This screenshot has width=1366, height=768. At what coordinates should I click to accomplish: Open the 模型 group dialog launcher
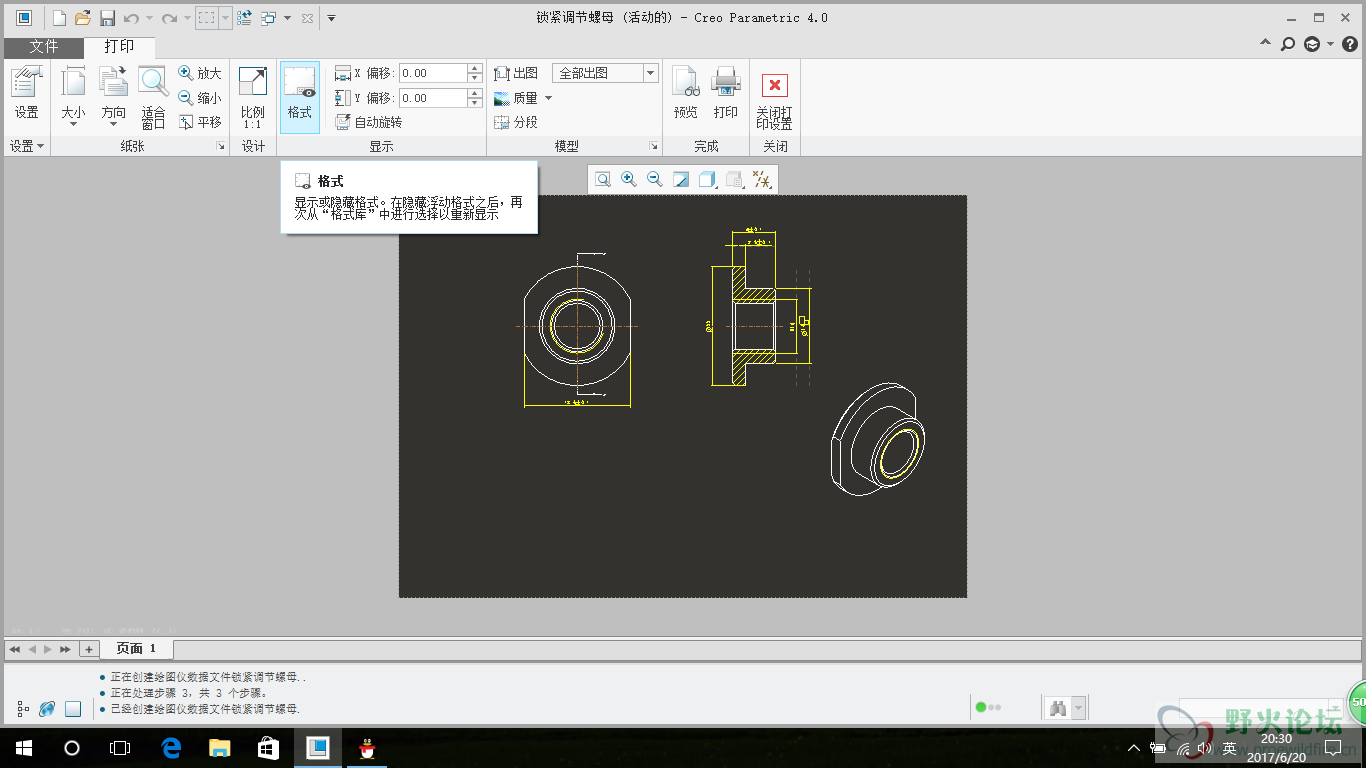pyautogui.click(x=654, y=147)
